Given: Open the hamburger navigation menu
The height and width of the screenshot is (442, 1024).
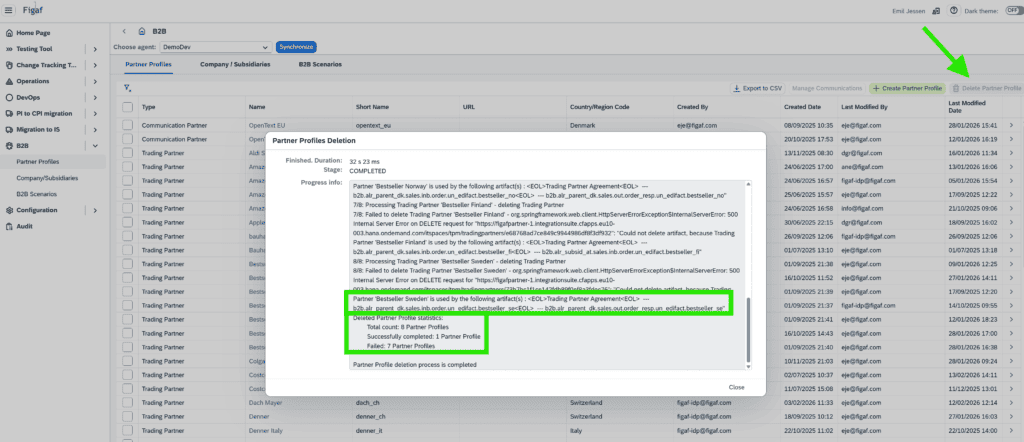Looking at the screenshot, I should [8, 10].
